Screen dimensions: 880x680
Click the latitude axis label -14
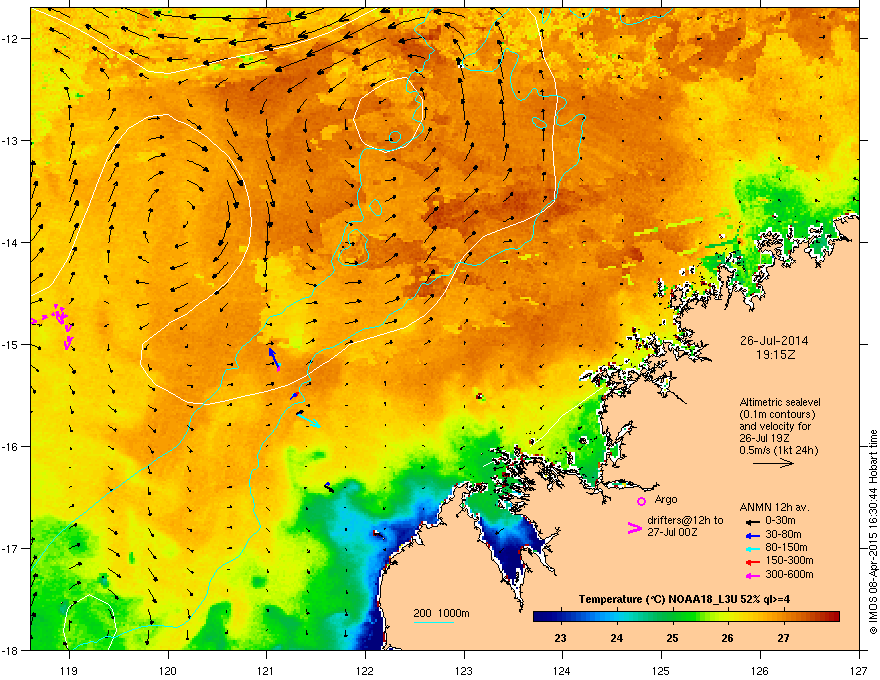pos(11,243)
